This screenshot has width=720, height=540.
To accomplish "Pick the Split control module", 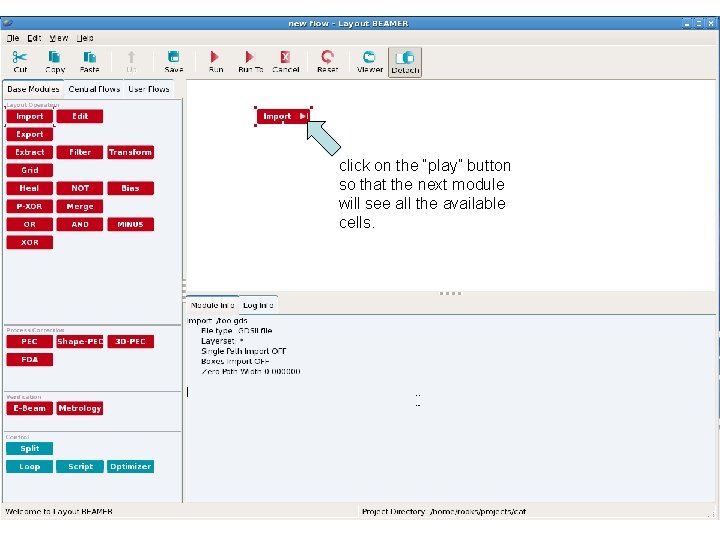I will 30,449.
